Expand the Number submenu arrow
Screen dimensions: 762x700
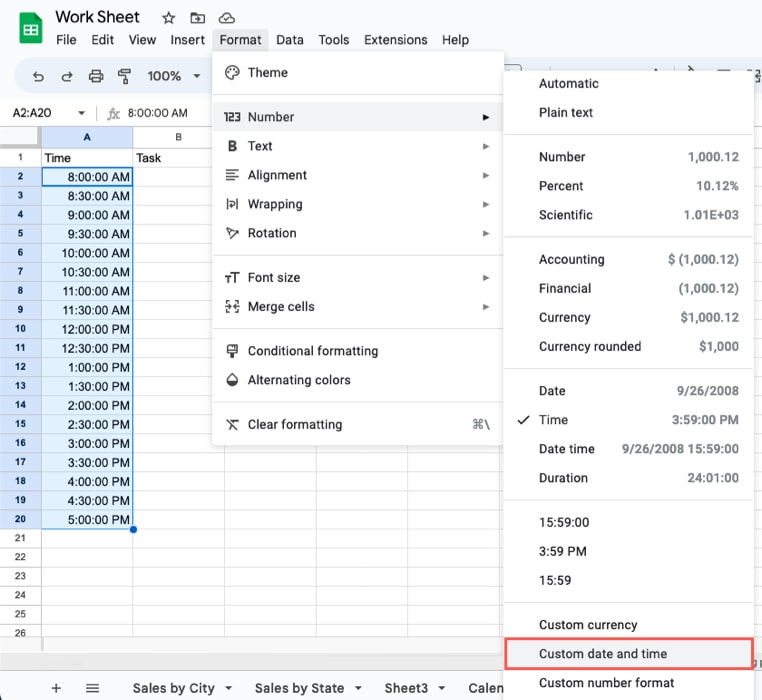[x=485, y=117]
